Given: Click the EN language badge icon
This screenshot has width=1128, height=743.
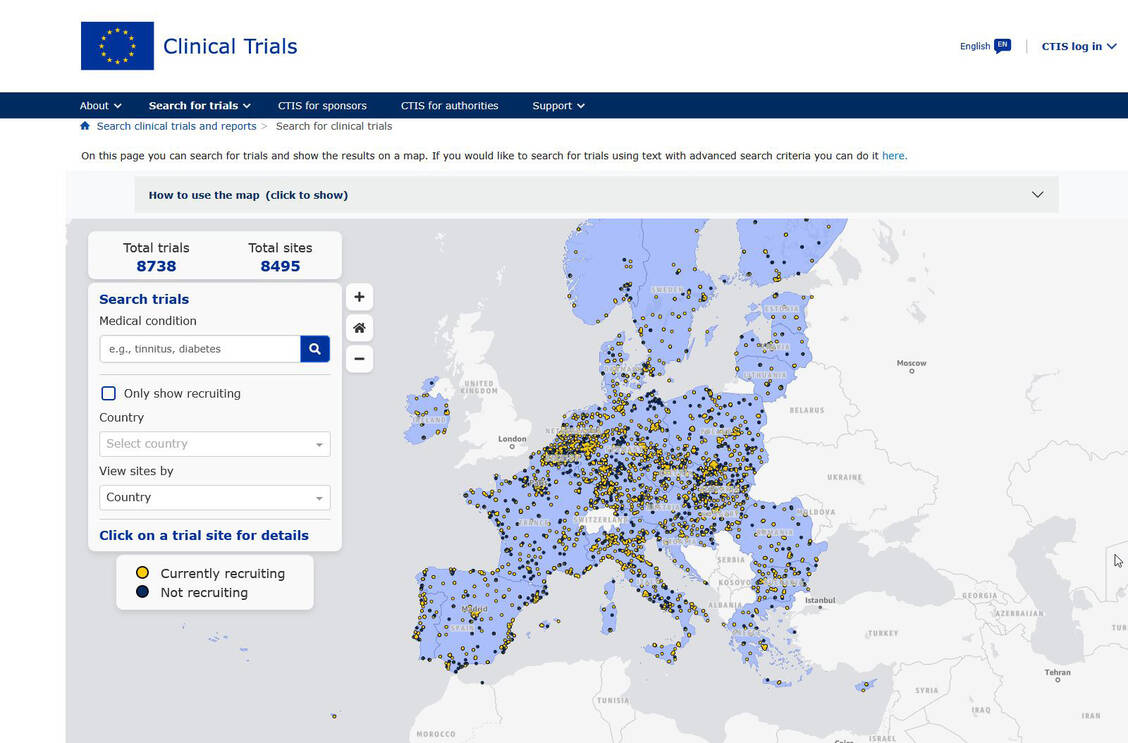Looking at the screenshot, I should tap(1002, 46).
